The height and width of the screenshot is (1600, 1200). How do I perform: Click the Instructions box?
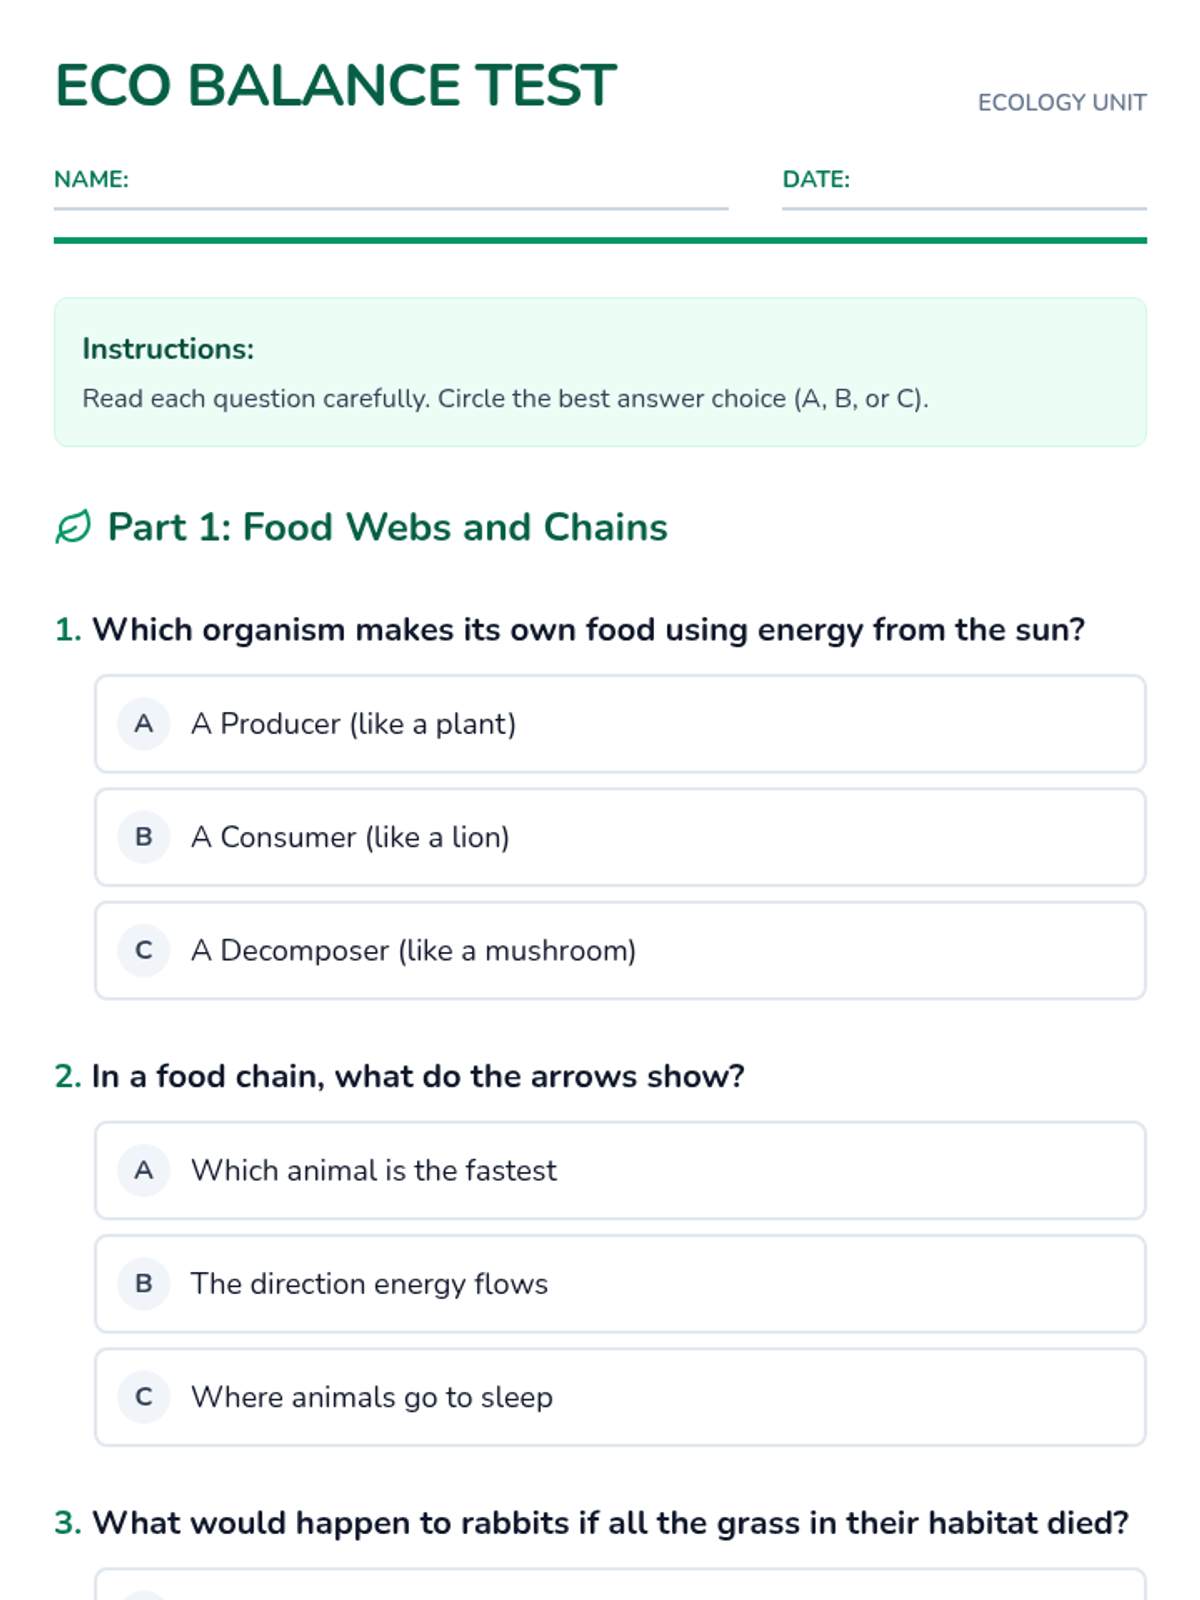pyautogui.click(x=600, y=372)
